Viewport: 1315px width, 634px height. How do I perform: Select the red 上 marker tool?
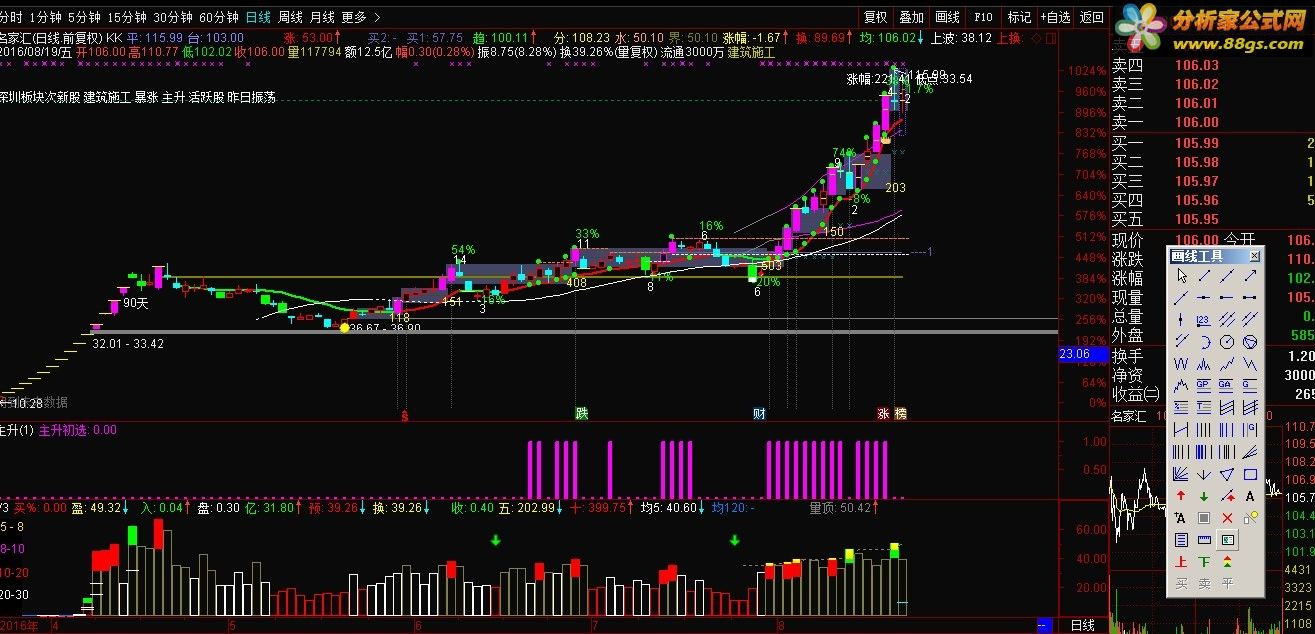tap(1182, 562)
